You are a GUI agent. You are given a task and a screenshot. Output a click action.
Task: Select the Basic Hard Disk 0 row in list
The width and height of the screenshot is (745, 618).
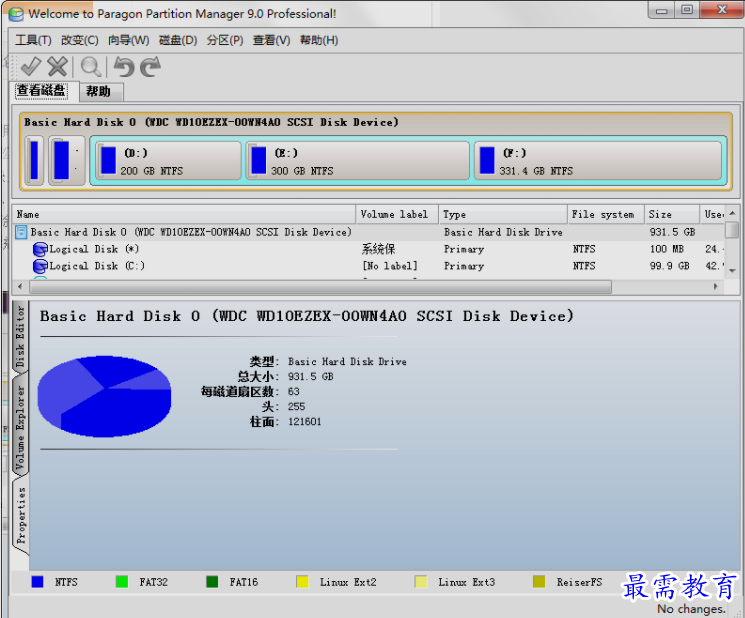pos(369,232)
